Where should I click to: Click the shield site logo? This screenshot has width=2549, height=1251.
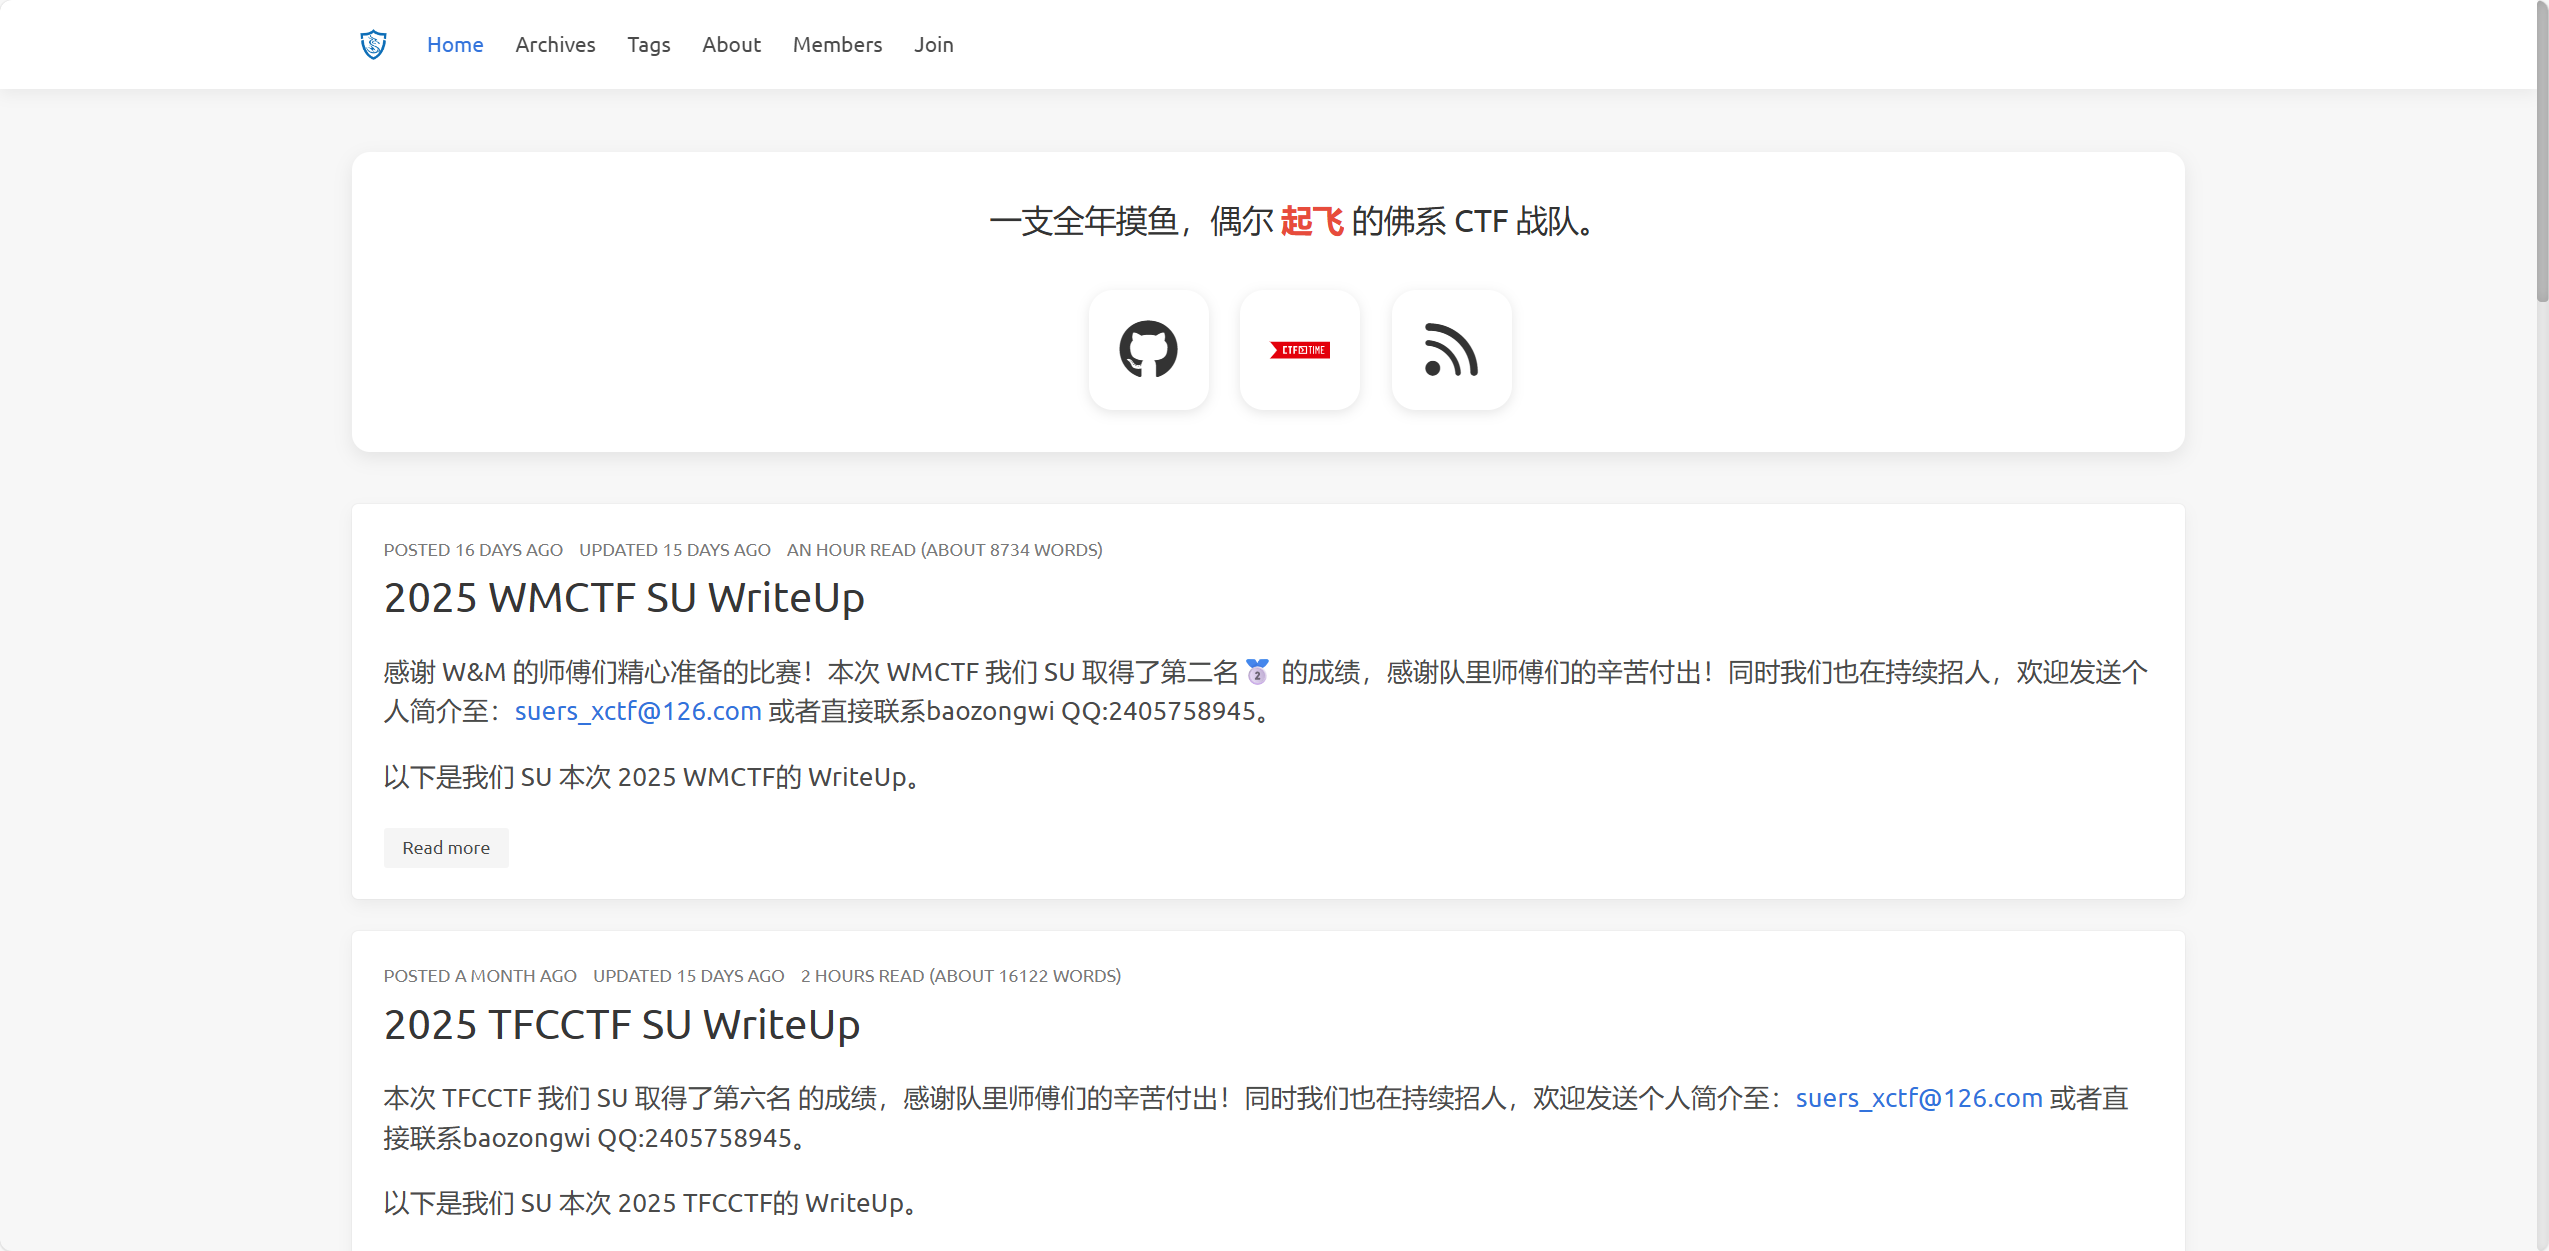point(373,44)
